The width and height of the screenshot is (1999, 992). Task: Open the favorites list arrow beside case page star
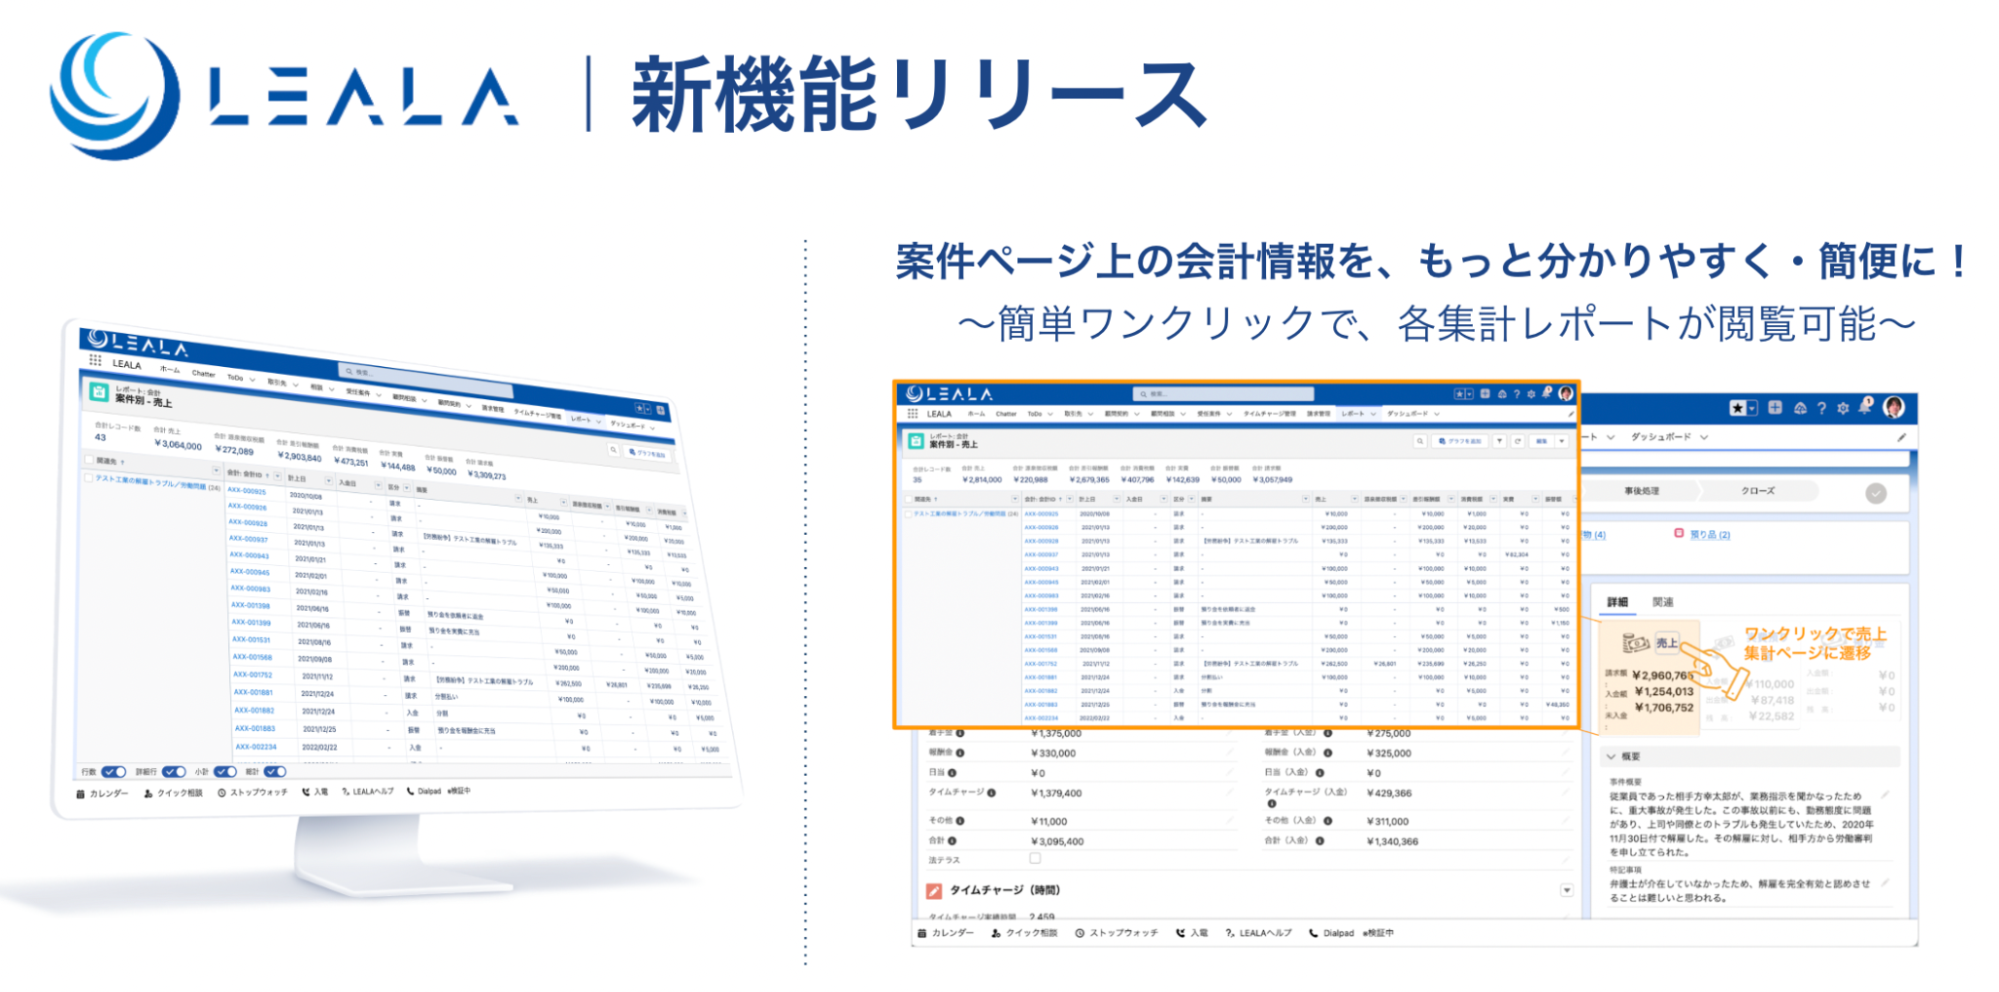1752,408
